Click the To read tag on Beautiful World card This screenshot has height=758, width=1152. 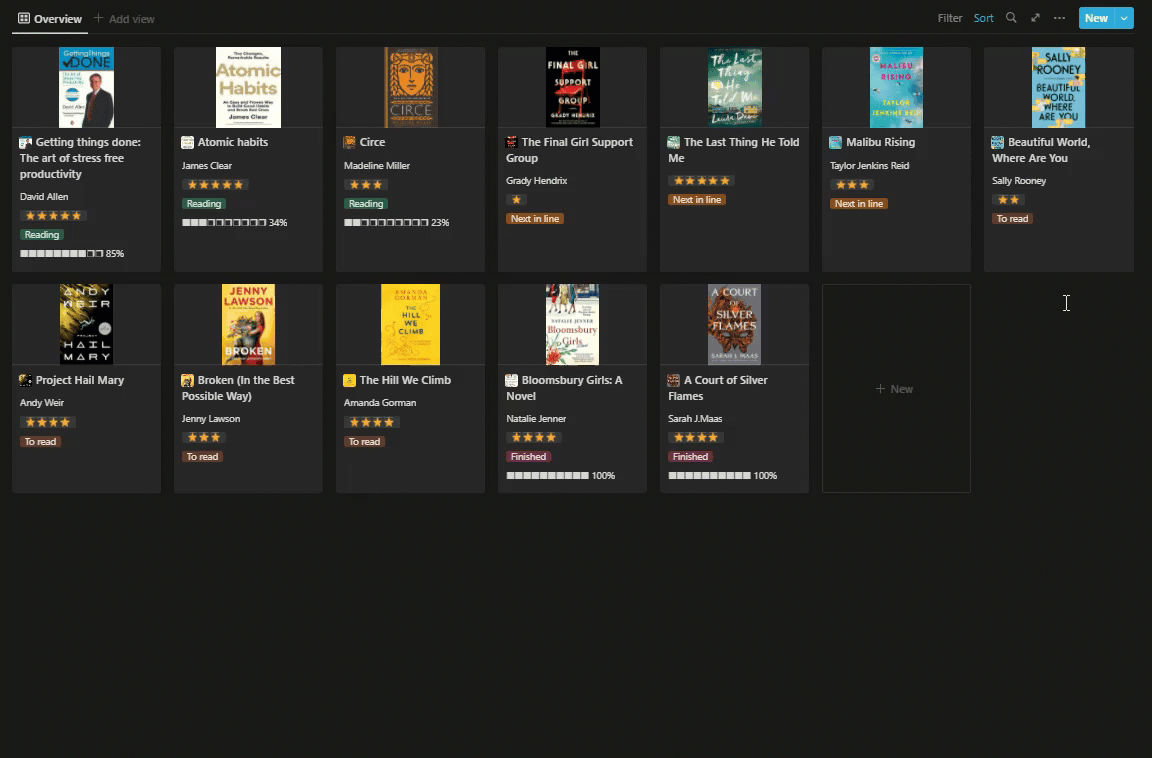coord(1012,218)
